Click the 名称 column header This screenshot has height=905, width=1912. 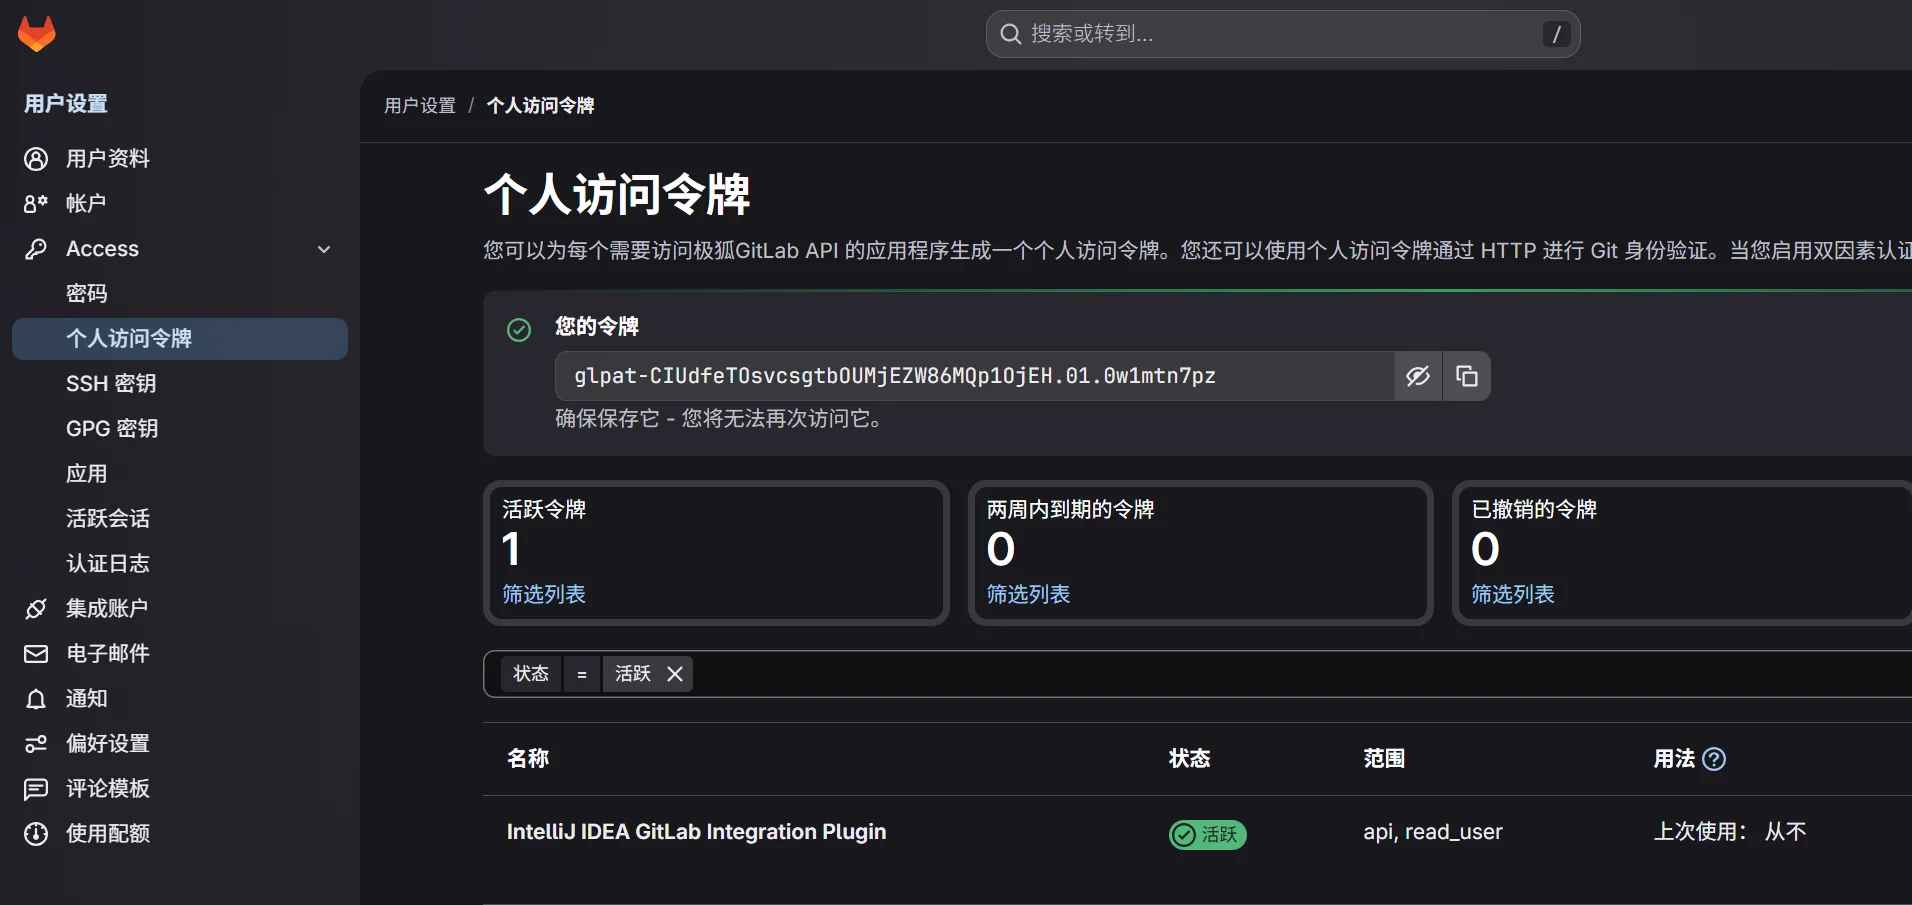[528, 759]
